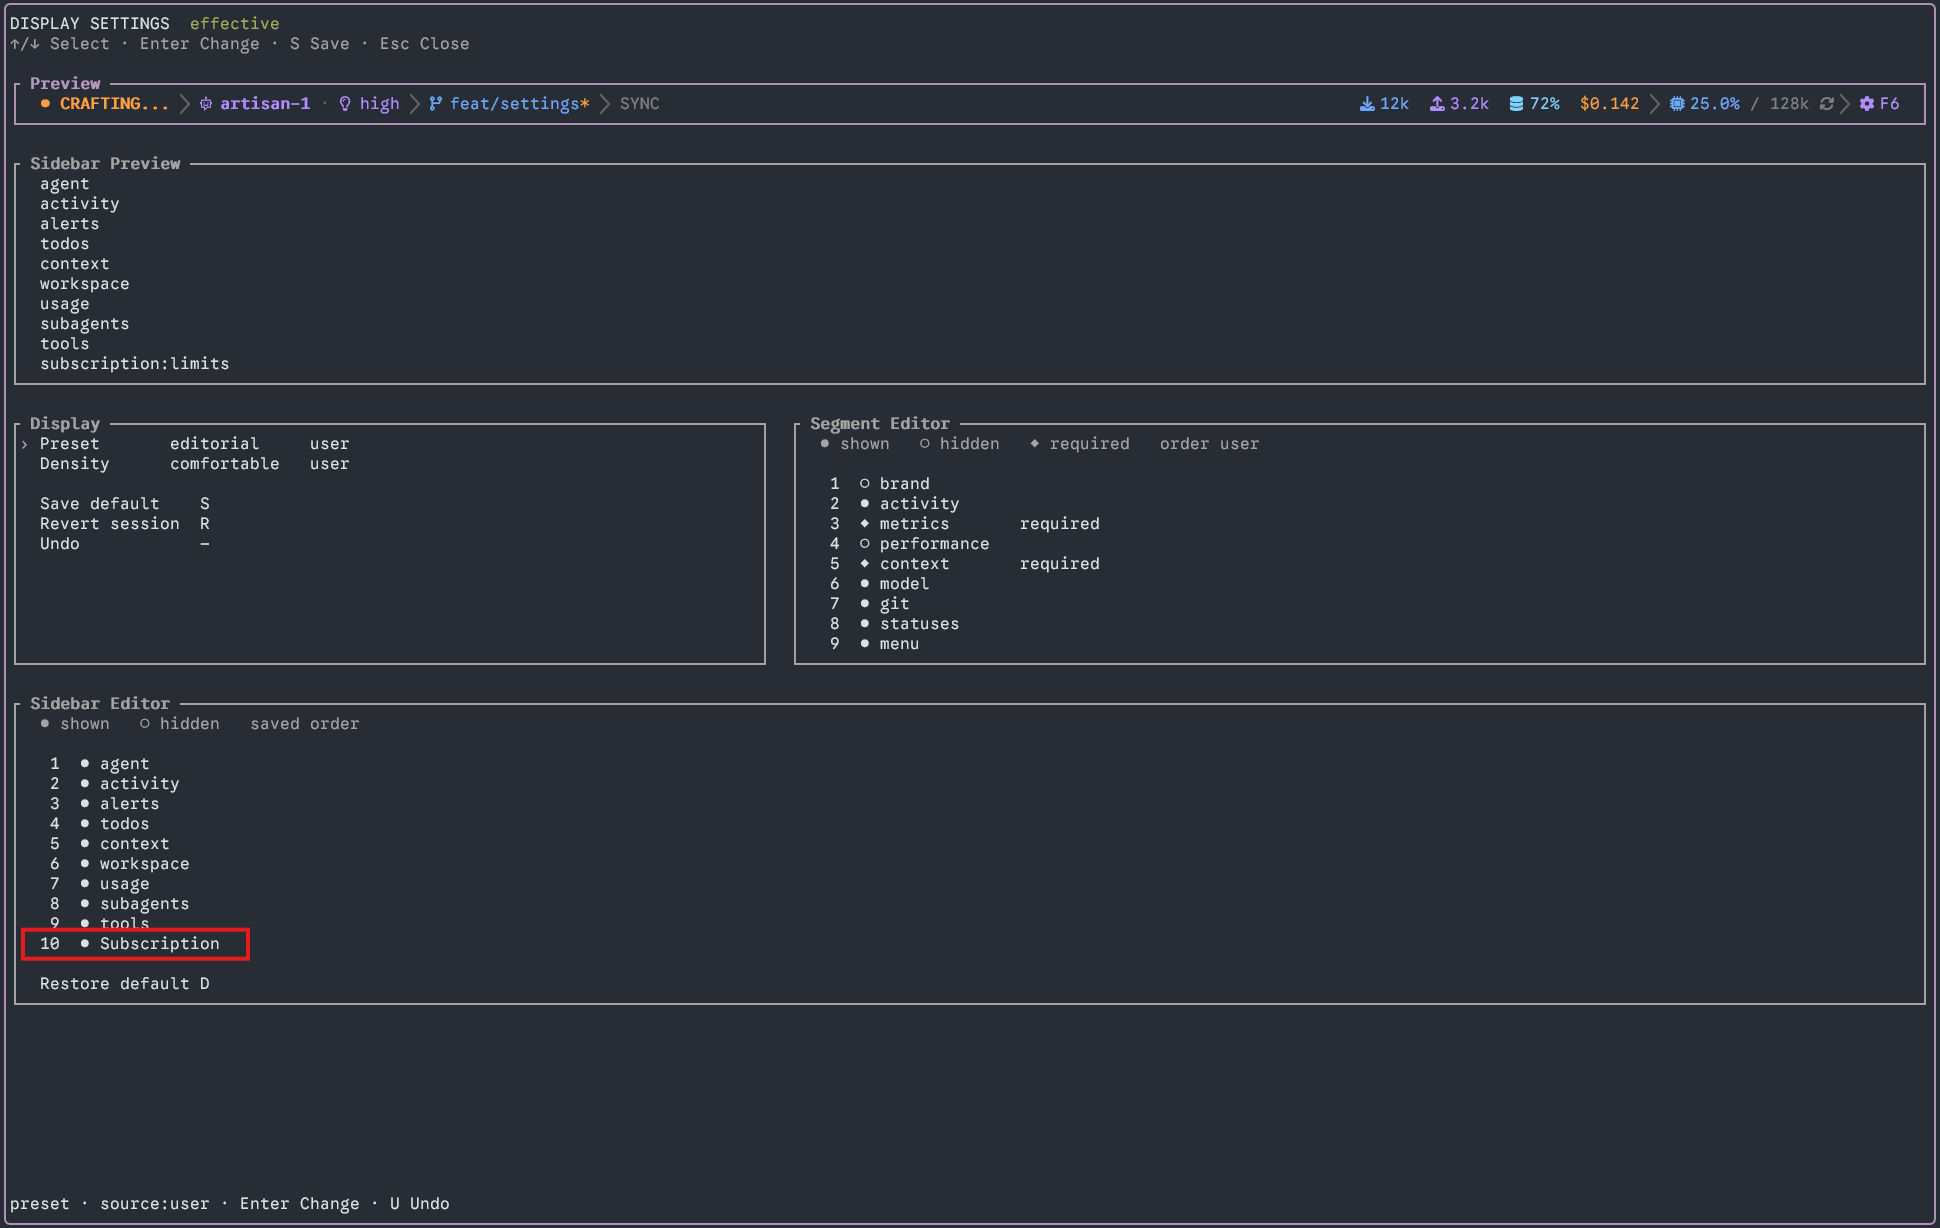Screen dimensions: 1940x1228
Task: Toggle visibility of brand segment
Action: pyautogui.click(x=865, y=484)
